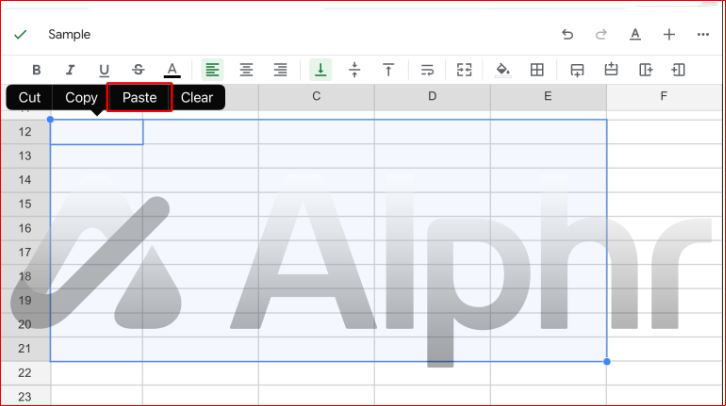Align cell content to vertical middle
726x406 pixels.
pyautogui.click(x=354, y=70)
